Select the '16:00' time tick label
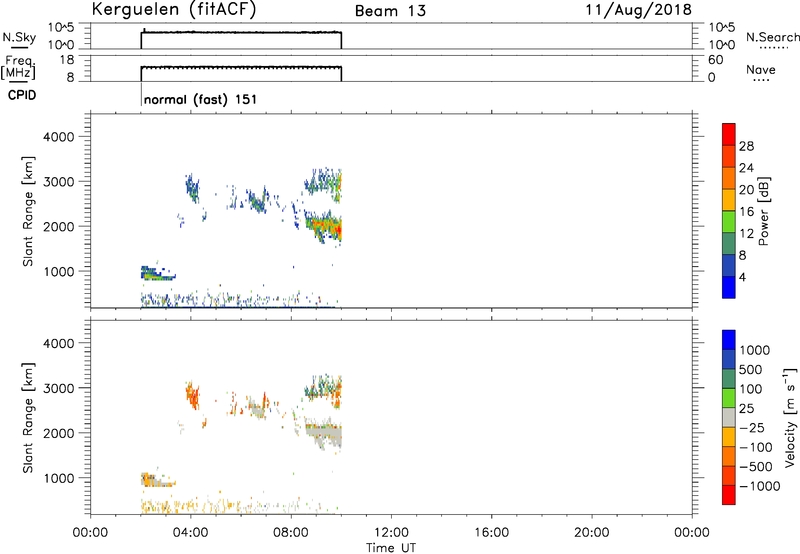The width and height of the screenshot is (800, 554). tap(491, 533)
